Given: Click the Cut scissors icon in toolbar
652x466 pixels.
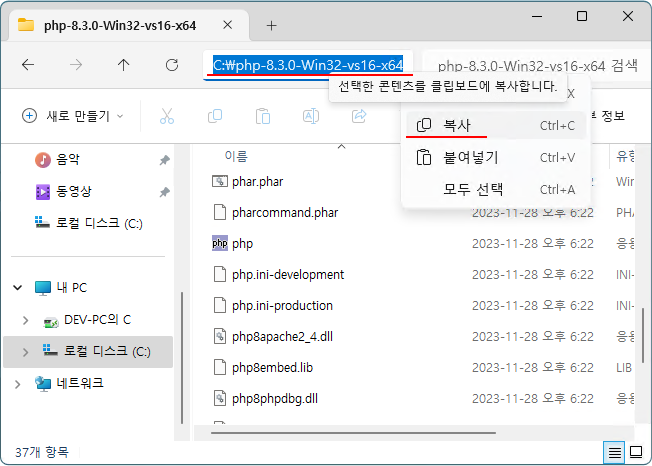Looking at the screenshot, I should tap(167, 116).
